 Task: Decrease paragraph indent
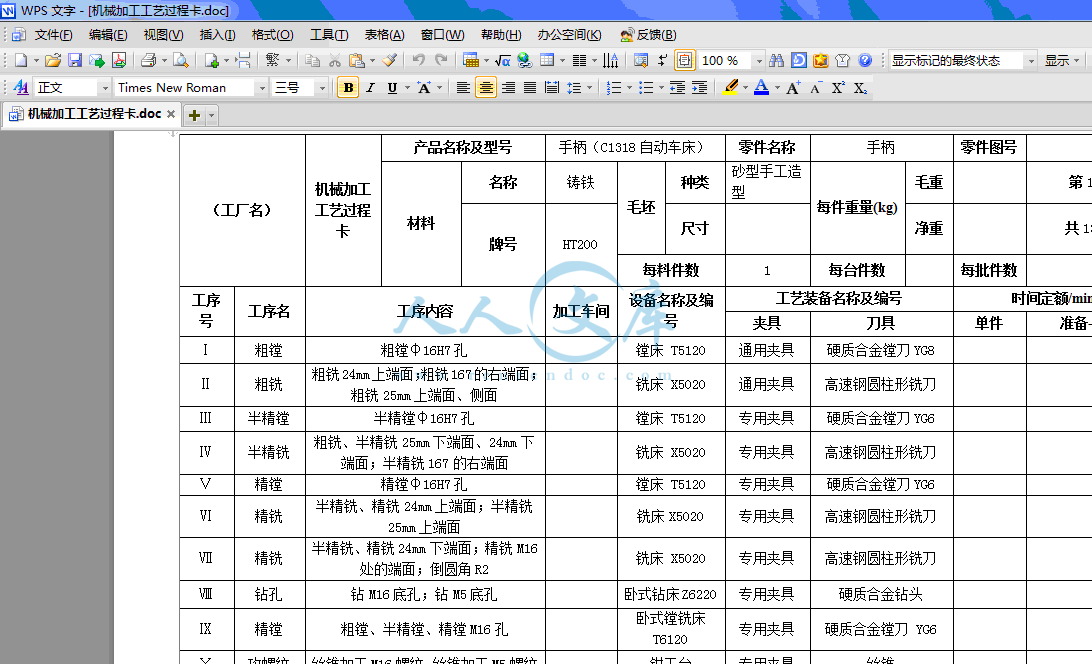coord(677,88)
